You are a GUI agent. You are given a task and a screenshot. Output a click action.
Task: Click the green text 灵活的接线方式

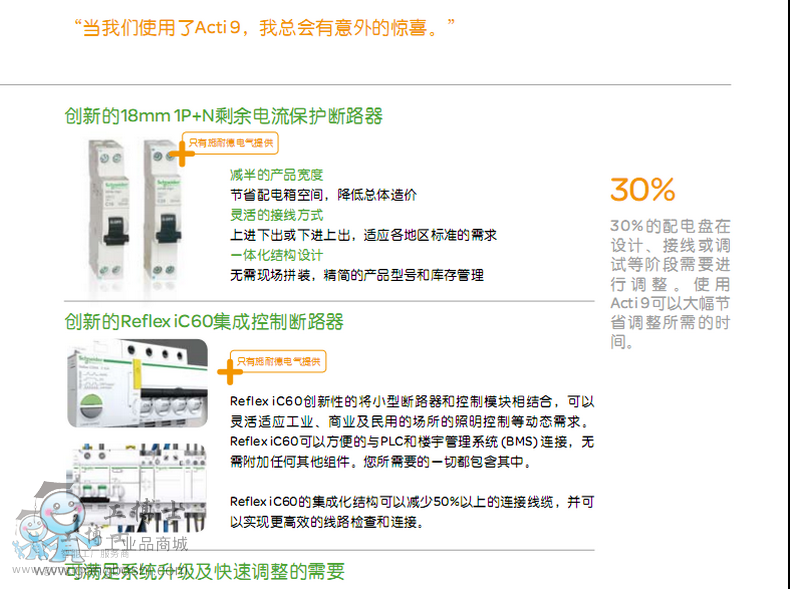[276, 215]
